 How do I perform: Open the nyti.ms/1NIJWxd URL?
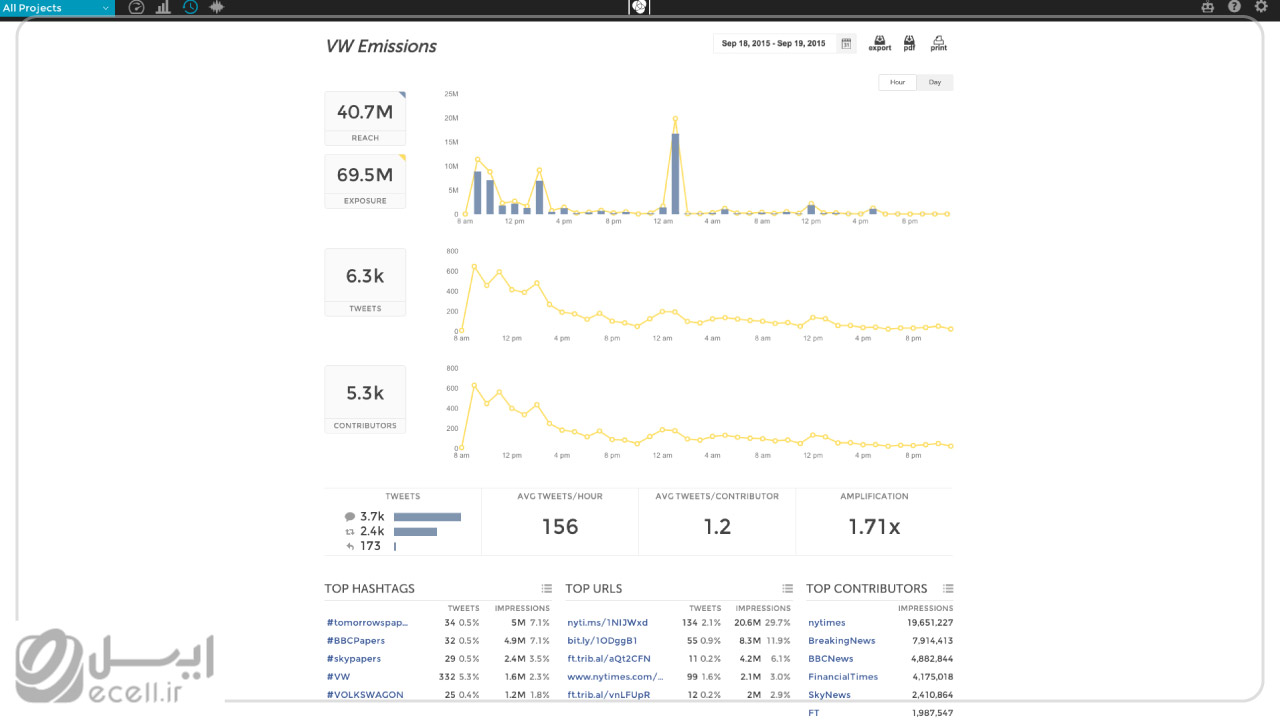click(x=608, y=623)
